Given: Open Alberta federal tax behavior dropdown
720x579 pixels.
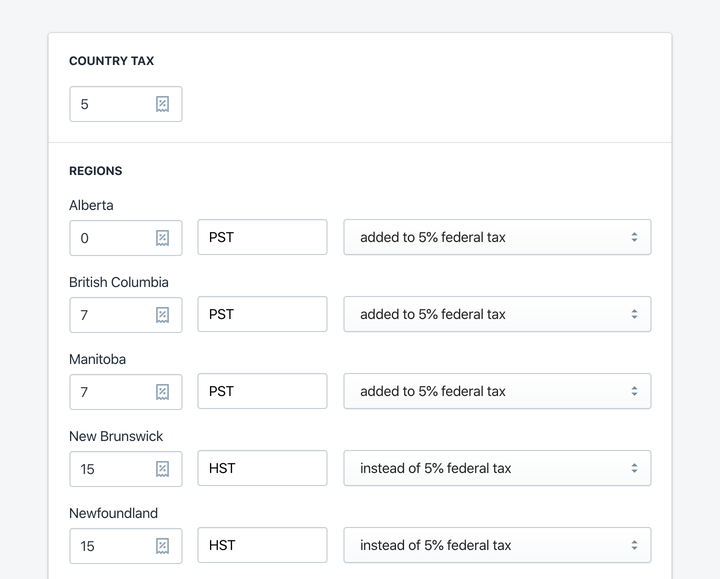Looking at the screenshot, I should tap(497, 237).
